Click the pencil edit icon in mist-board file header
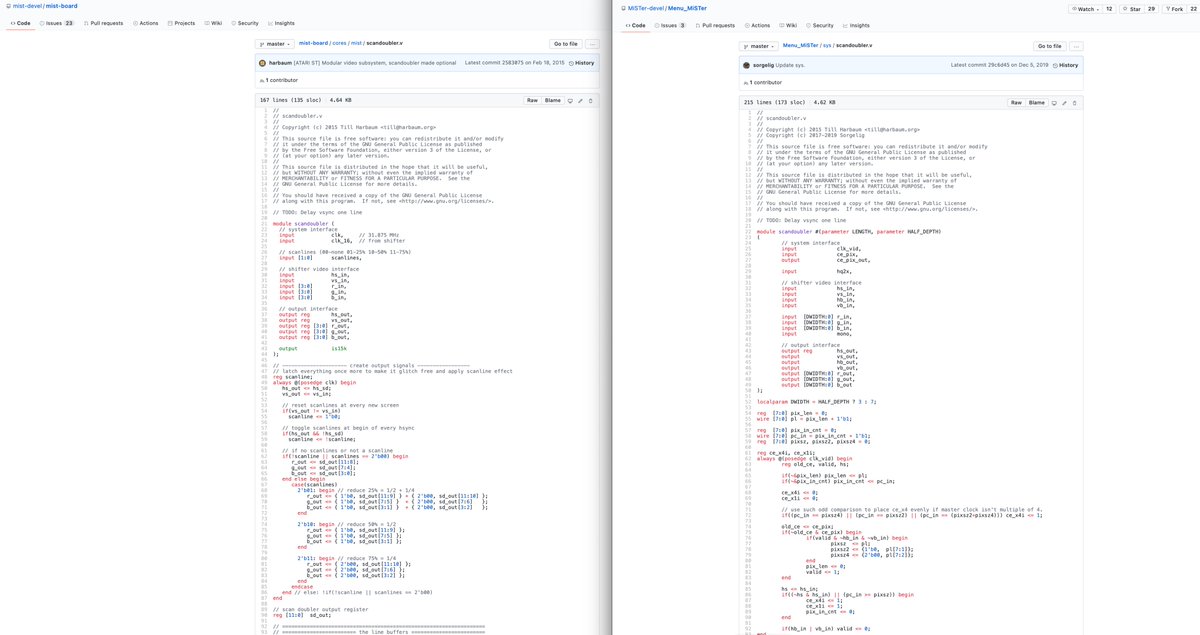This screenshot has height=635, width=1200. [x=580, y=100]
